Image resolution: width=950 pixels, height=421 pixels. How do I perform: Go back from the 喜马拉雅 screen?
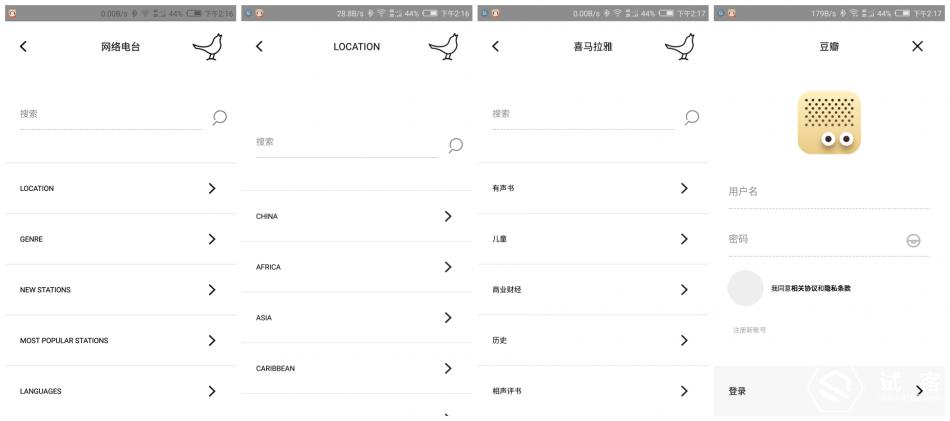coord(495,47)
